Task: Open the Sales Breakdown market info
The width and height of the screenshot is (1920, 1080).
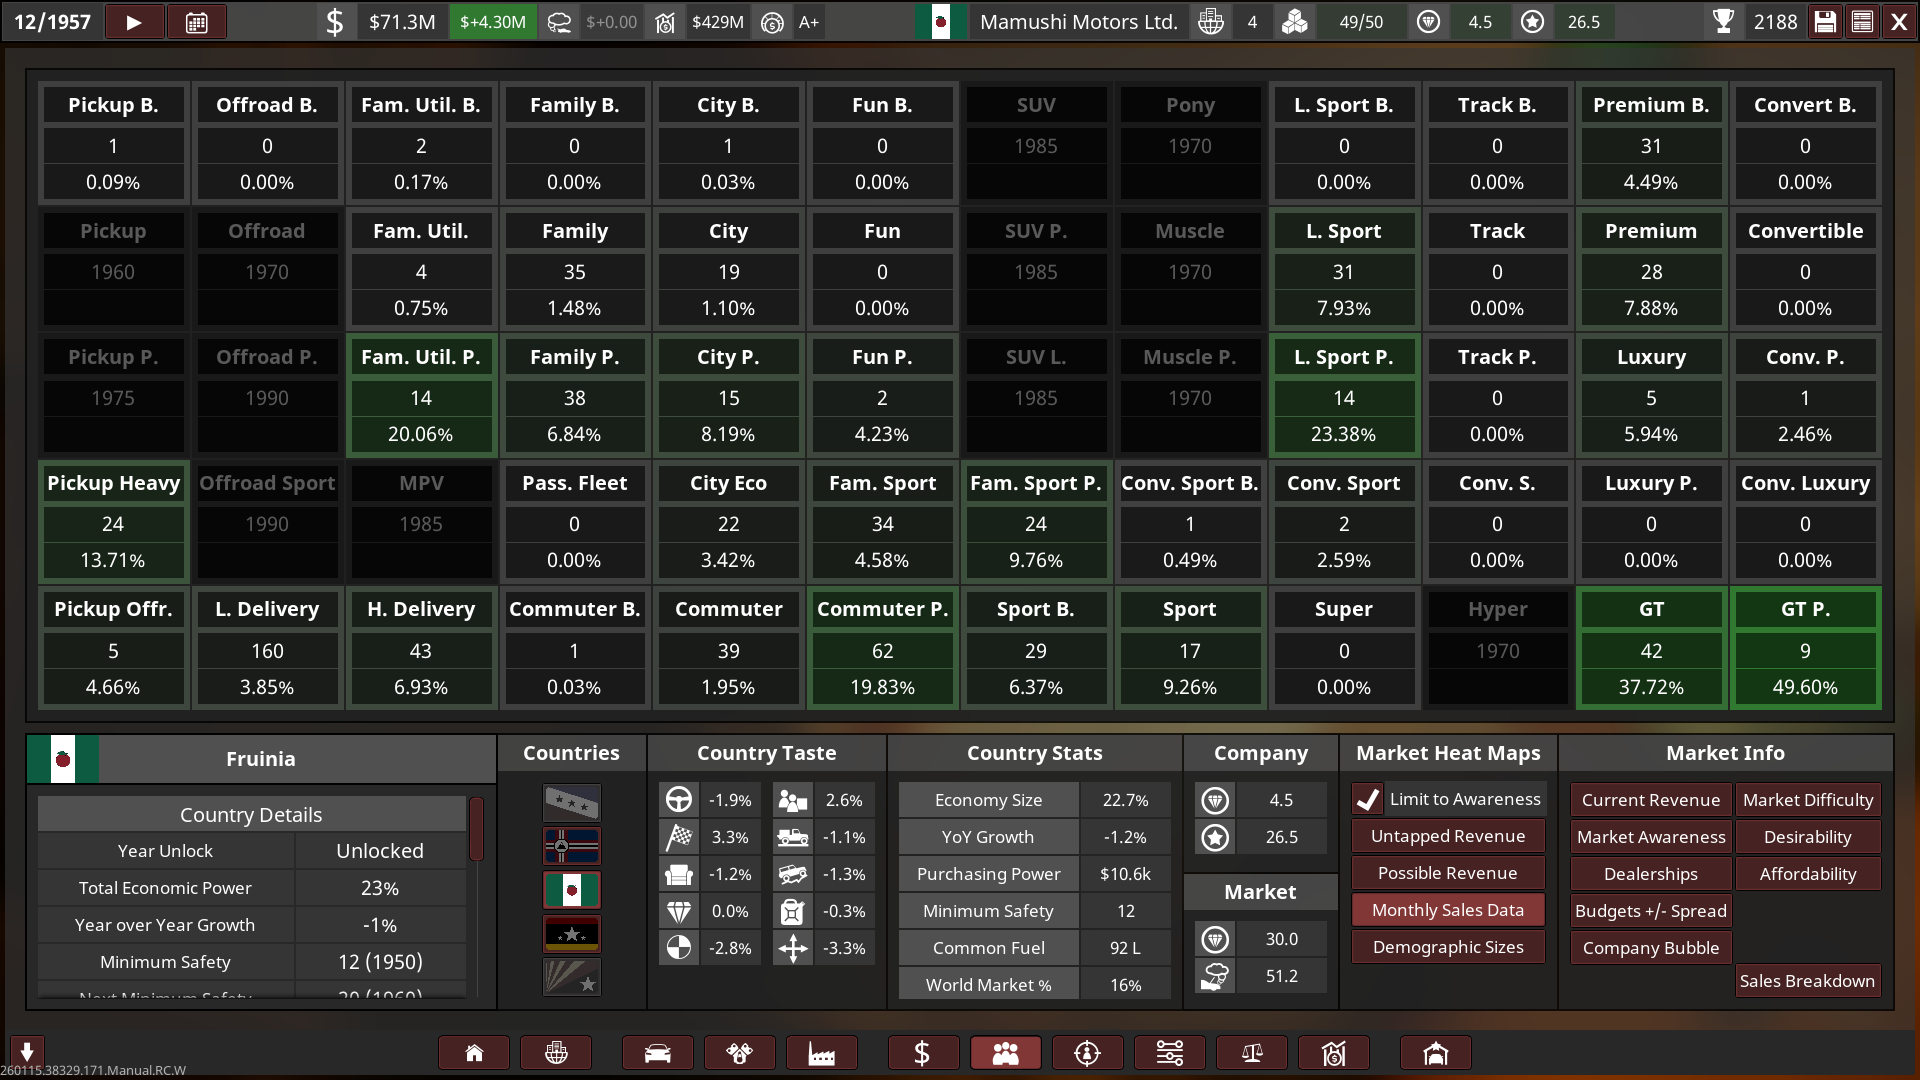Action: (x=1806, y=981)
